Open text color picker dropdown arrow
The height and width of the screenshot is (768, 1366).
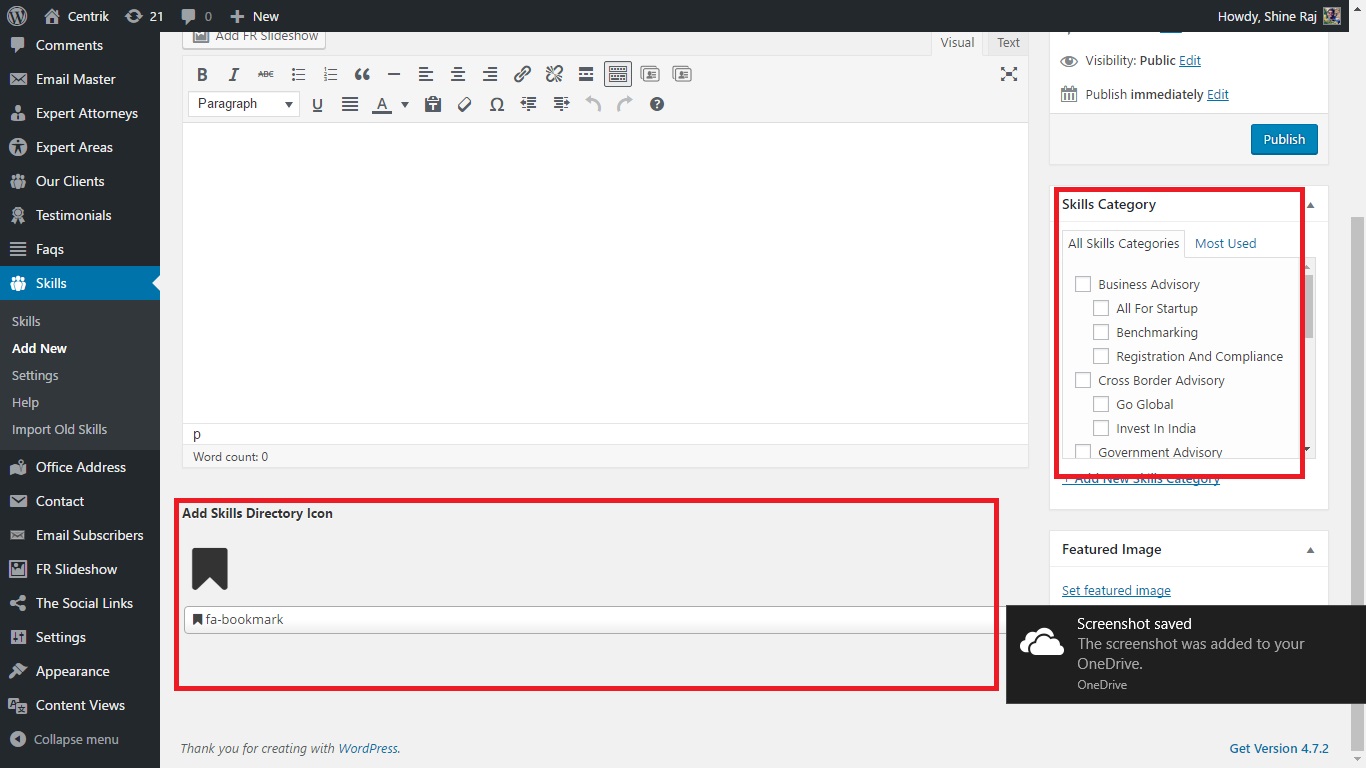coord(405,104)
